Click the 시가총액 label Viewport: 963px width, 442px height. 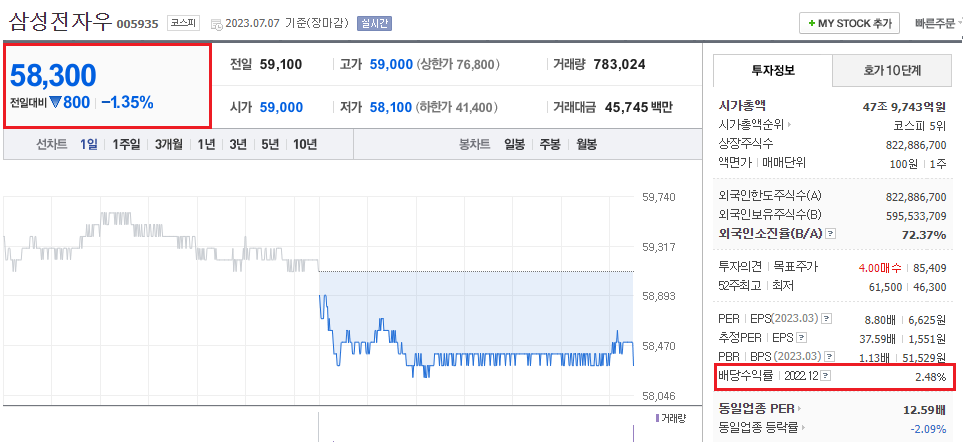(x=742, y=106)
